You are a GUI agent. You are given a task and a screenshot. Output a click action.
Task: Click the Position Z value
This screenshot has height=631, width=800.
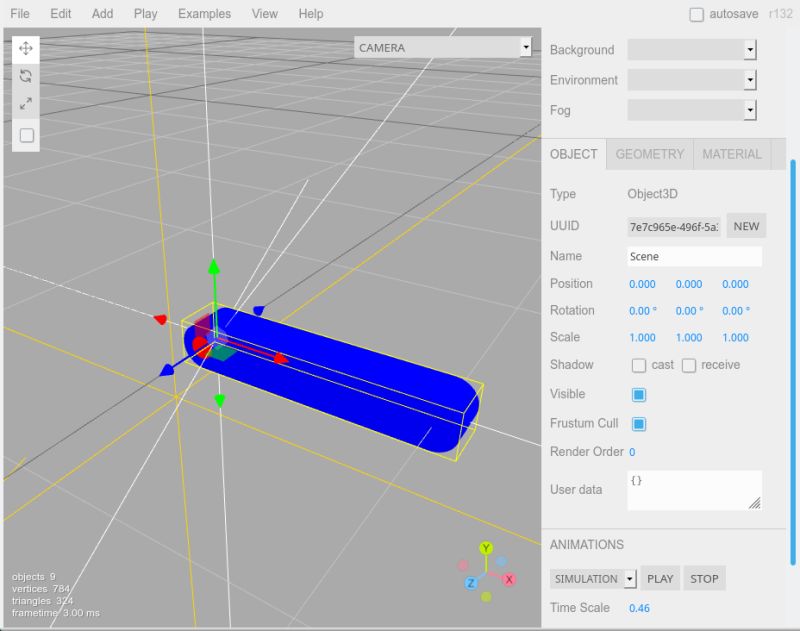tap(735, 284)
